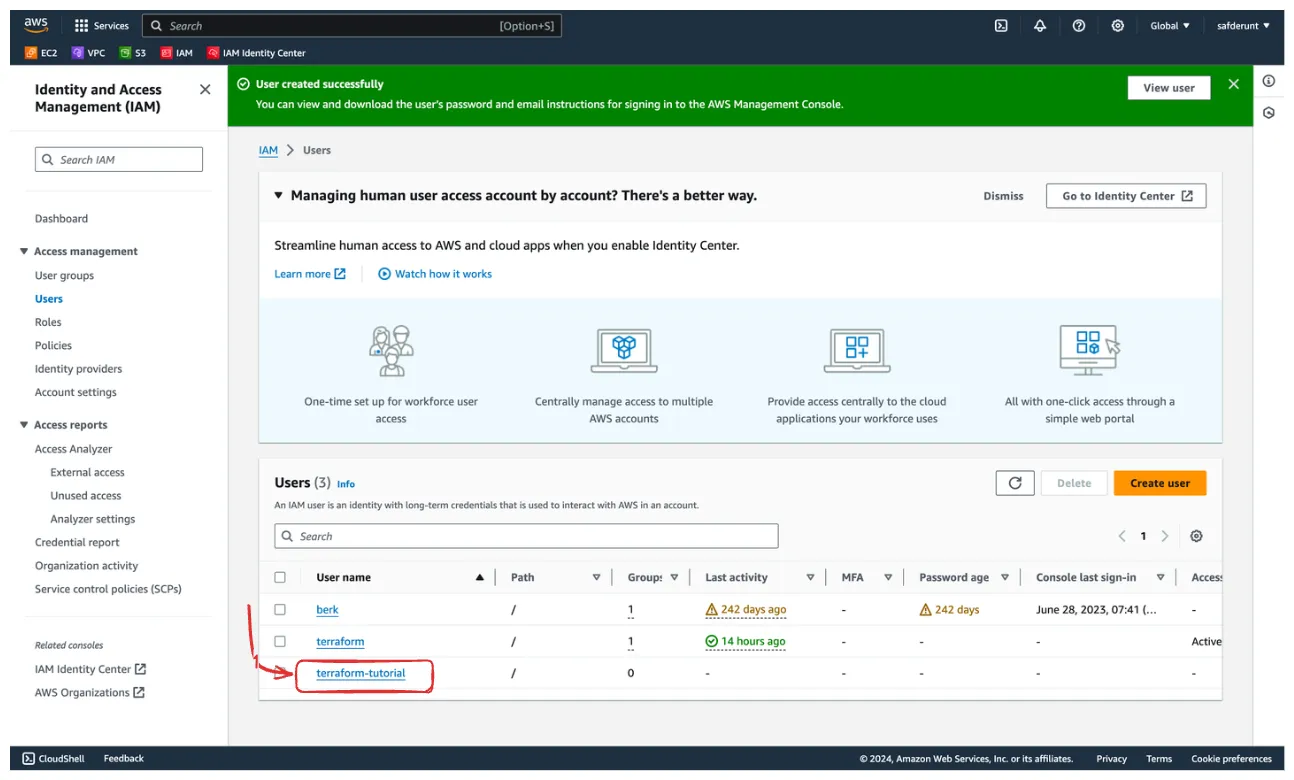Open users table preferences gear
The width and height of the screenshot is (1294, 780).
1196,536
